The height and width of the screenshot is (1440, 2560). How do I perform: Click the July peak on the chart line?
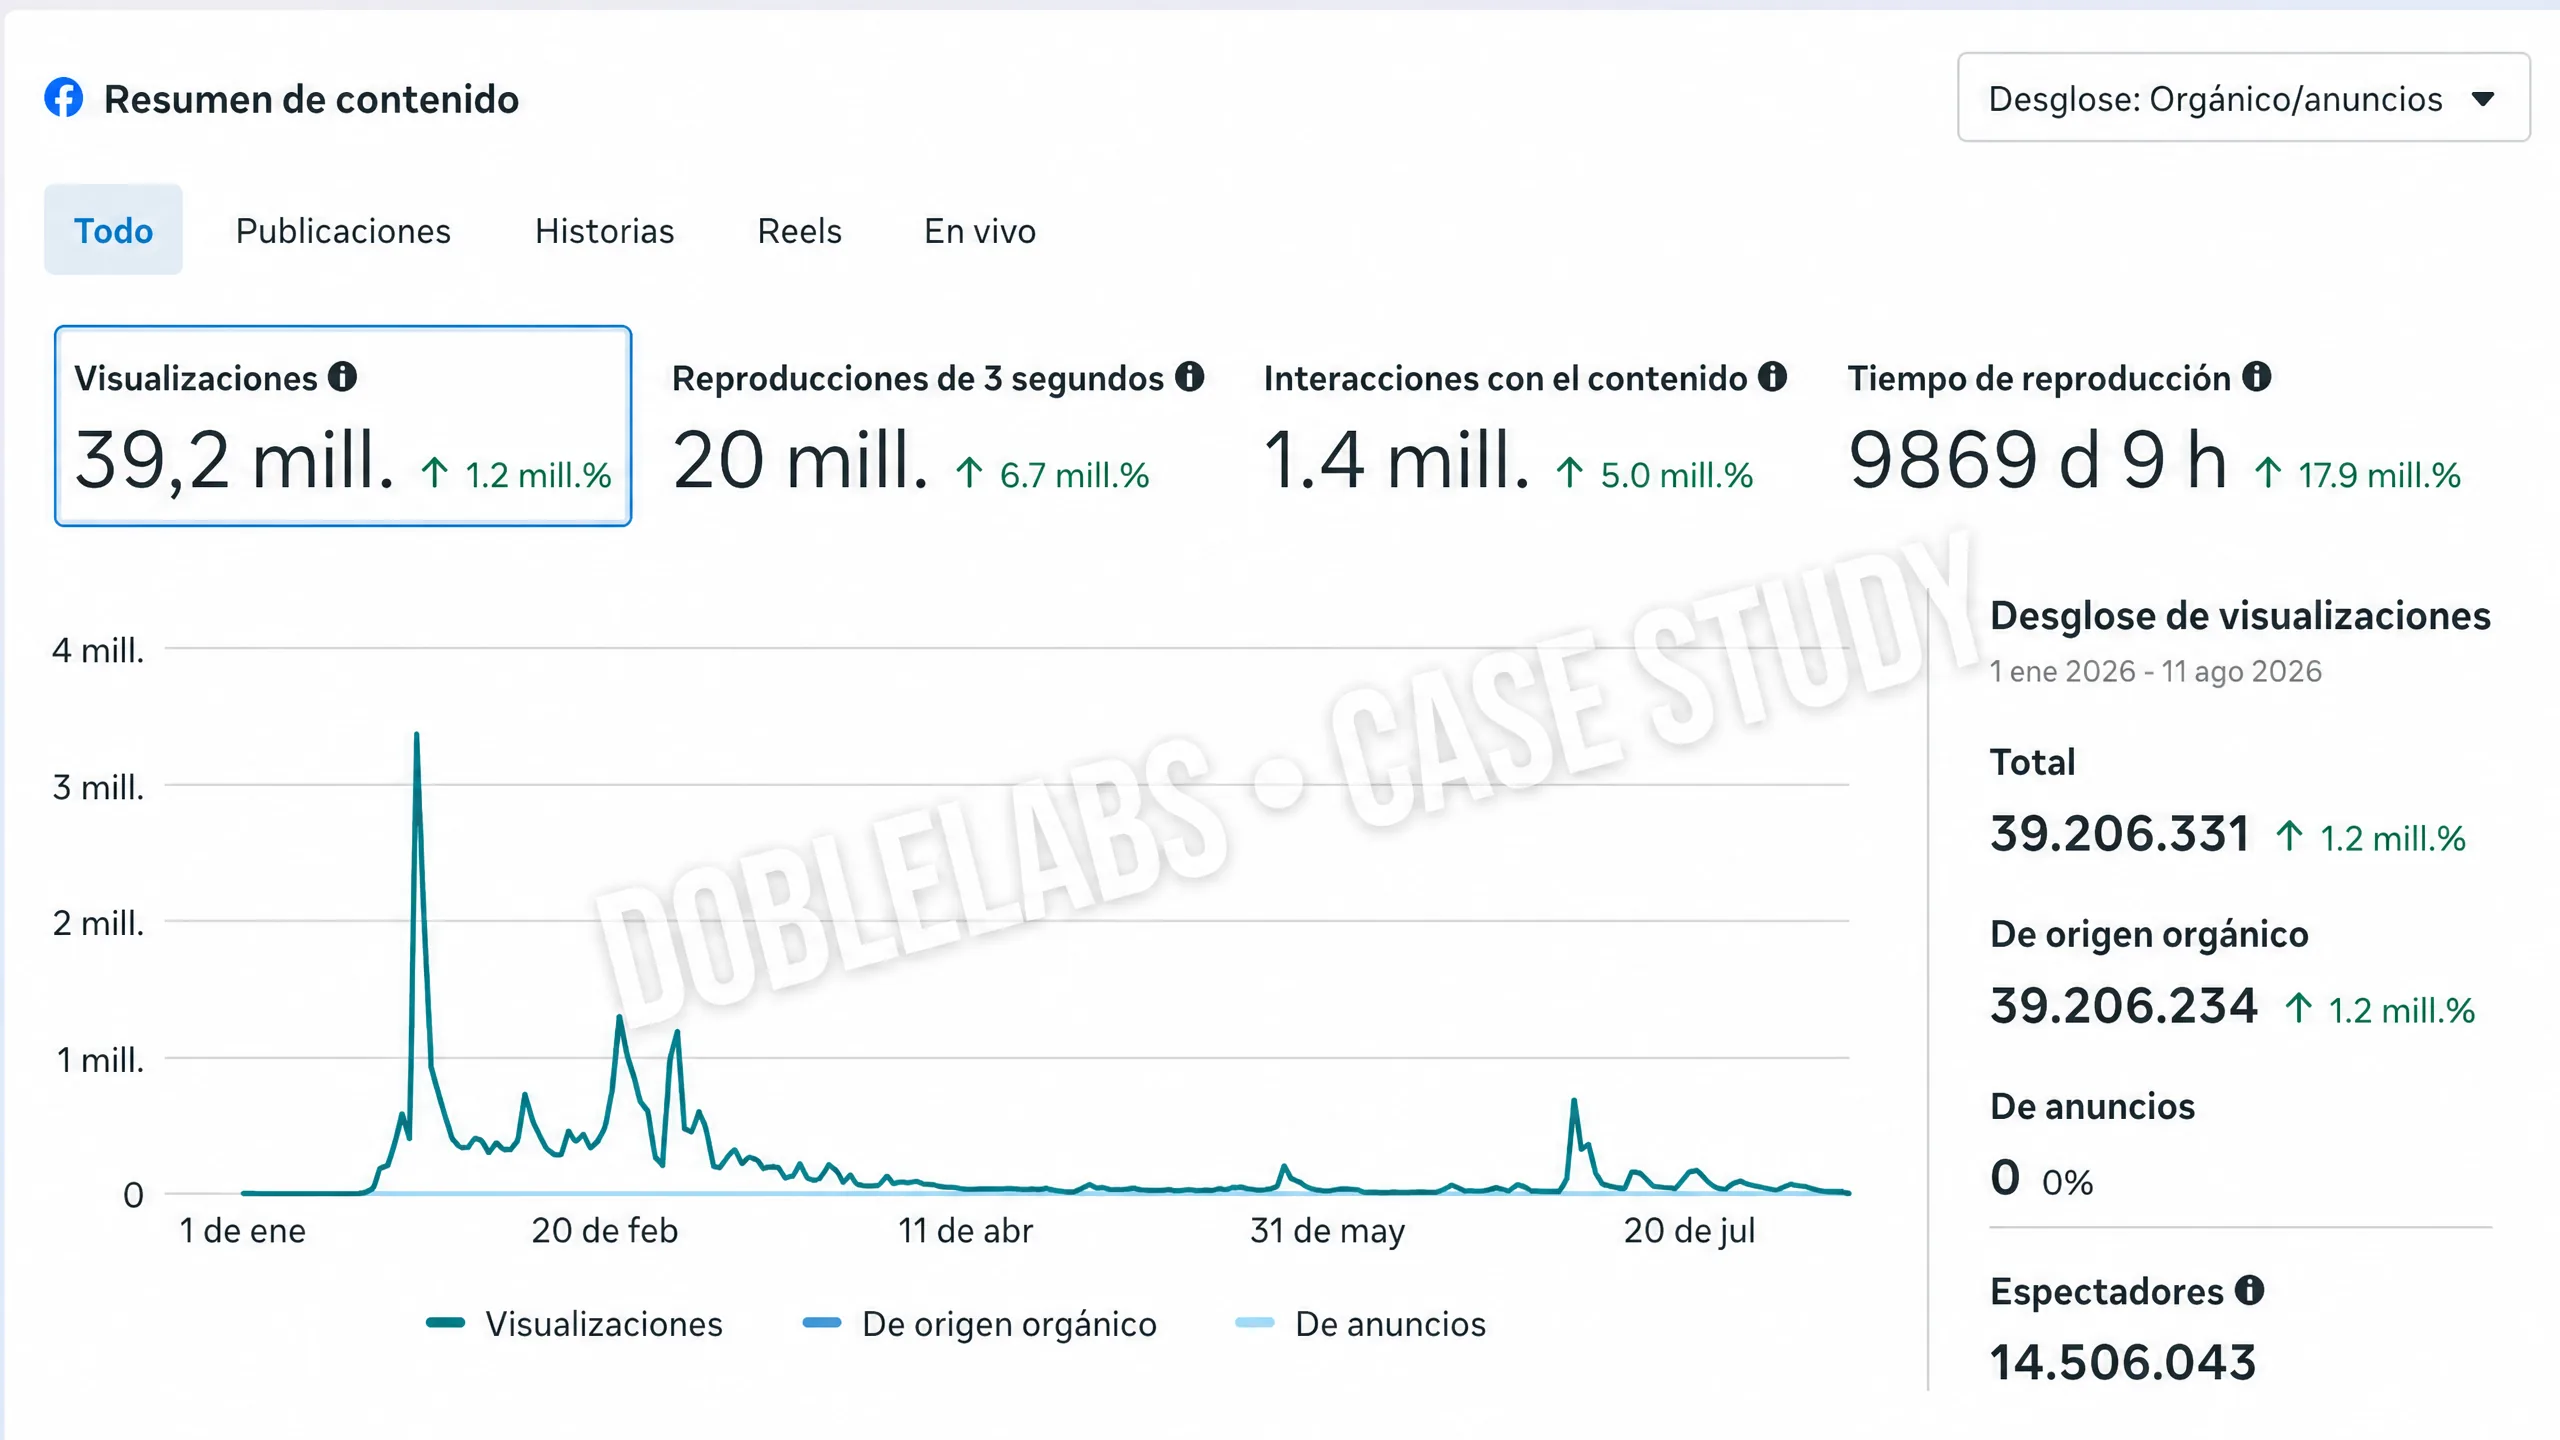tap(1574, 1102)
